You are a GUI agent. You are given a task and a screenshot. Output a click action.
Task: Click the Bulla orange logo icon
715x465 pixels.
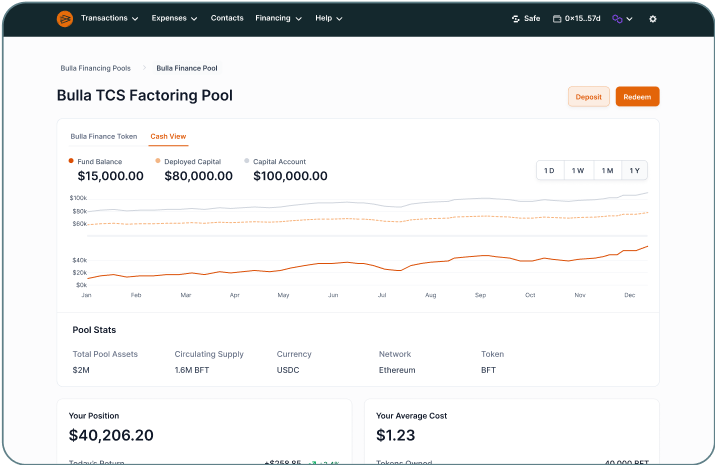click(65, 19)
